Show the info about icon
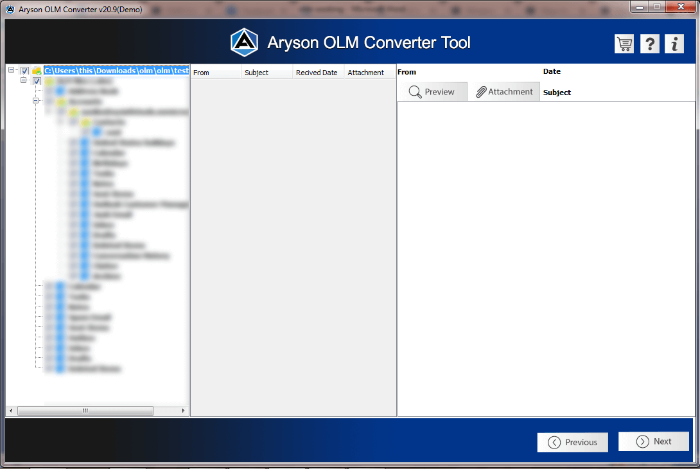The image size is (700, 469). pyautogui.click(x=674, y=44)
